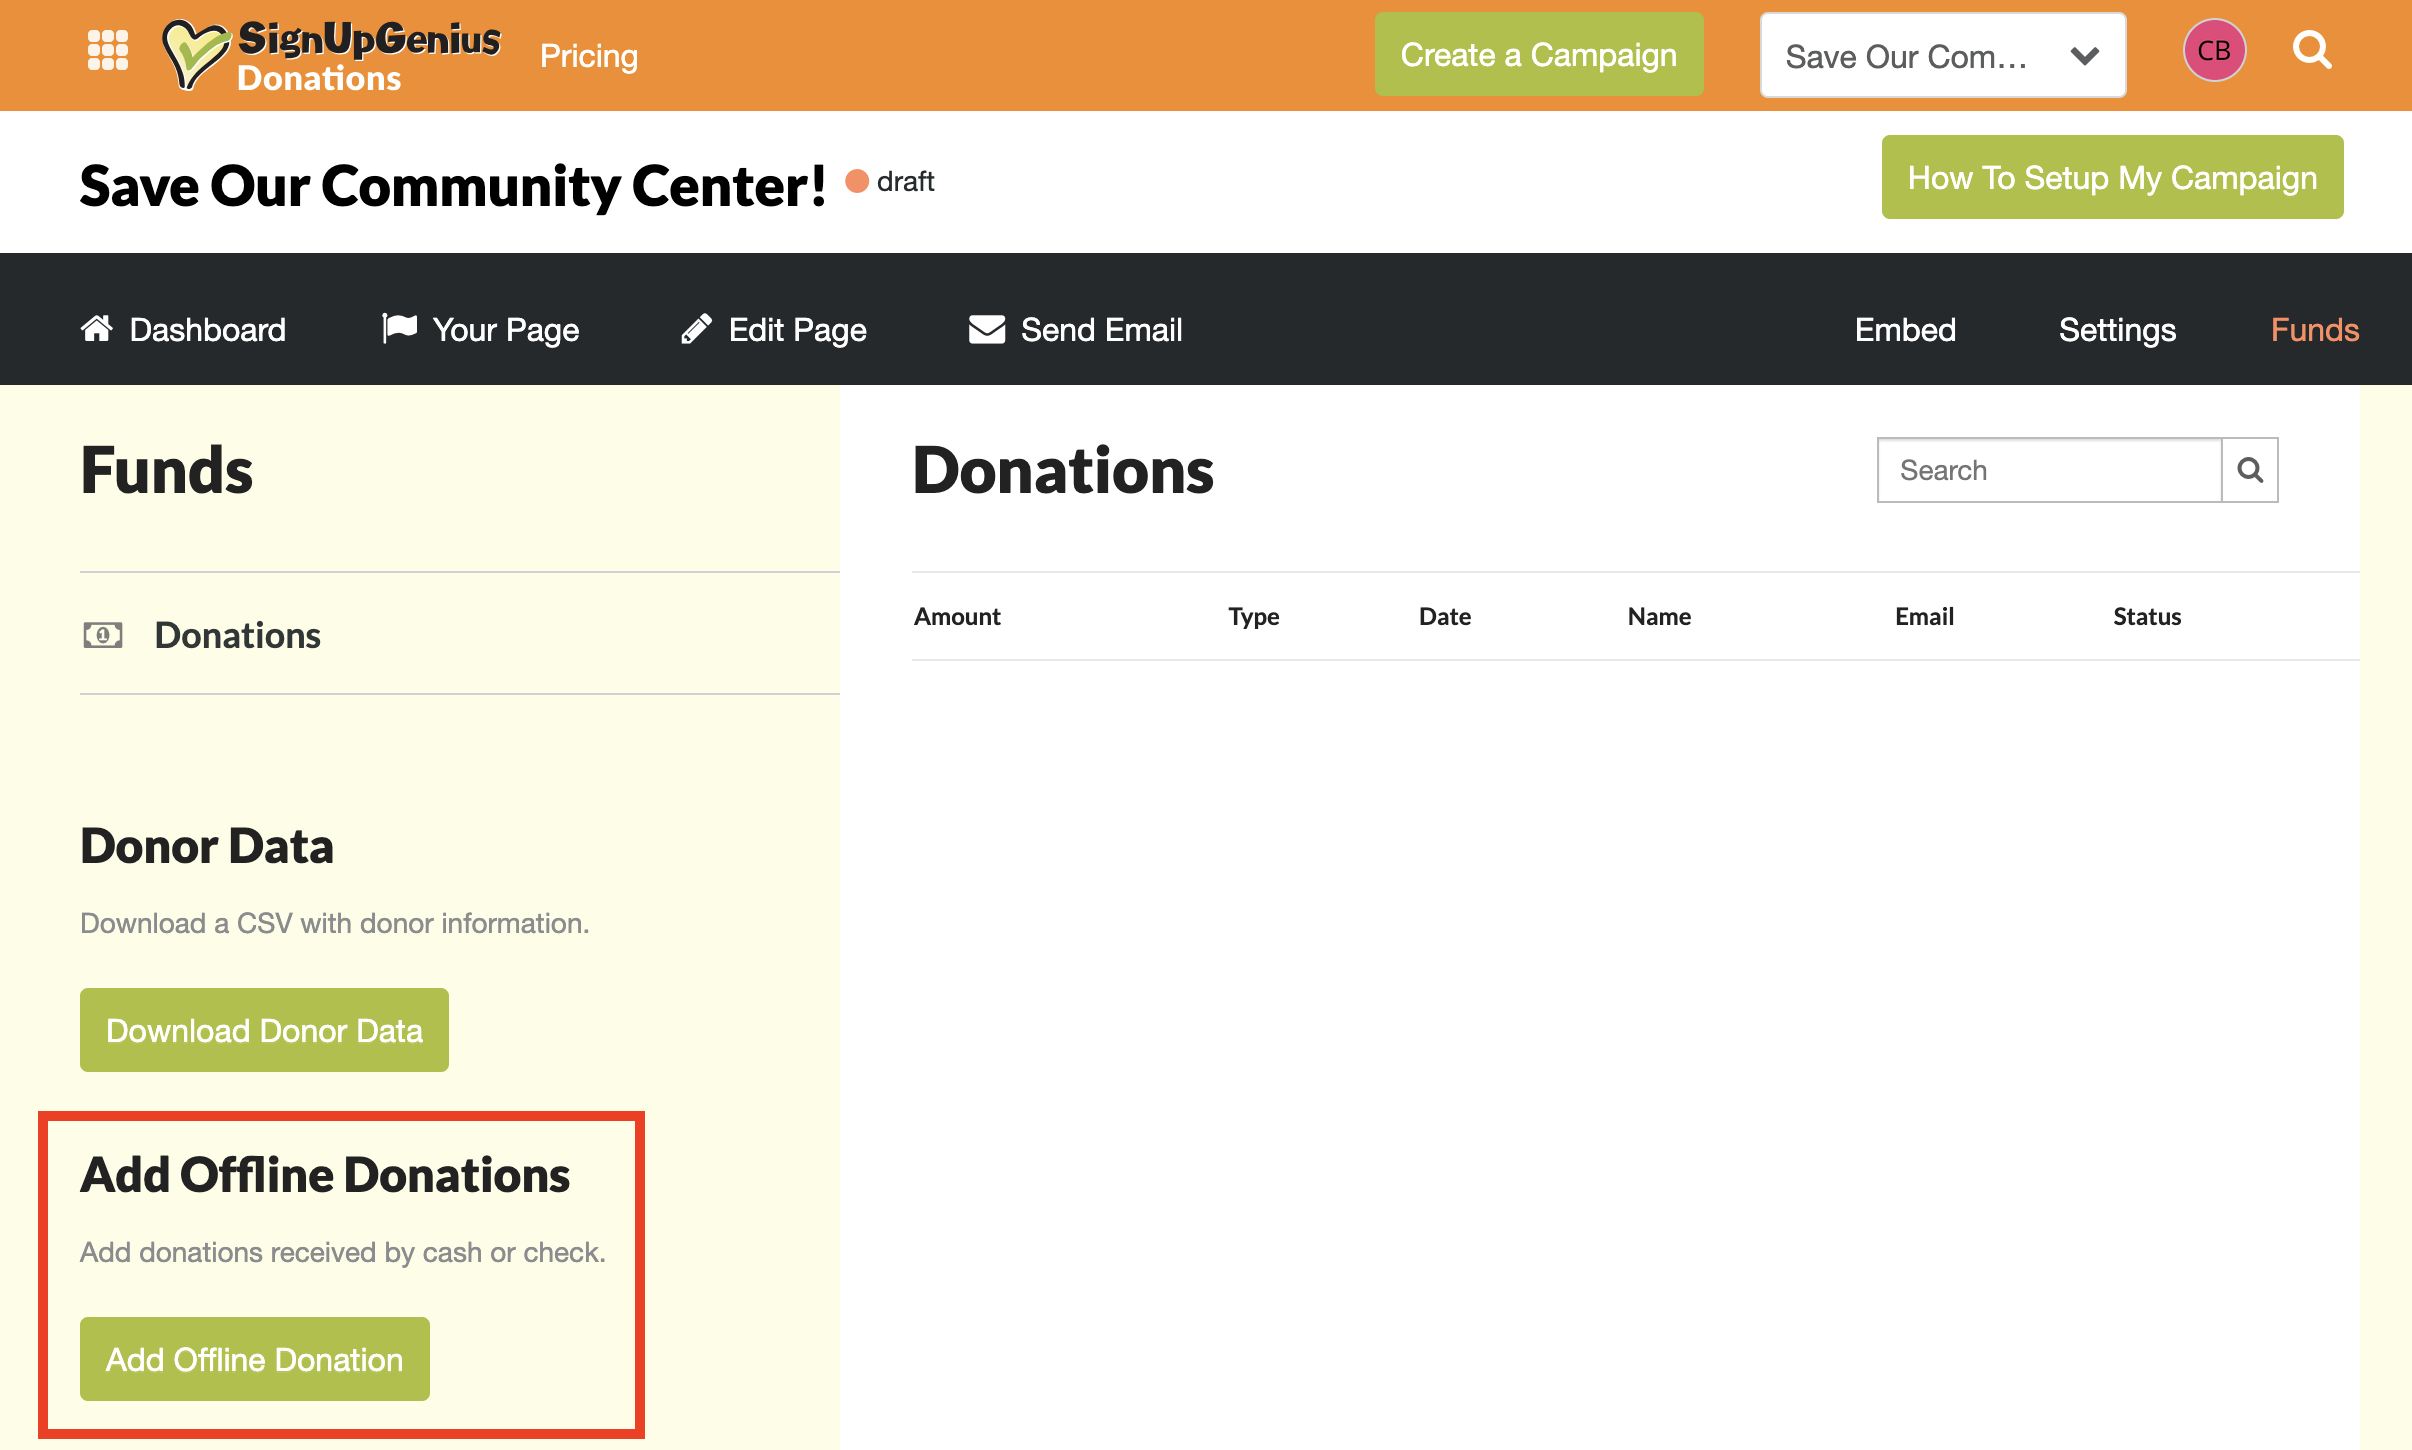Click the Dashboard home icon
Screen dimensions: 2412x1450
97,329
